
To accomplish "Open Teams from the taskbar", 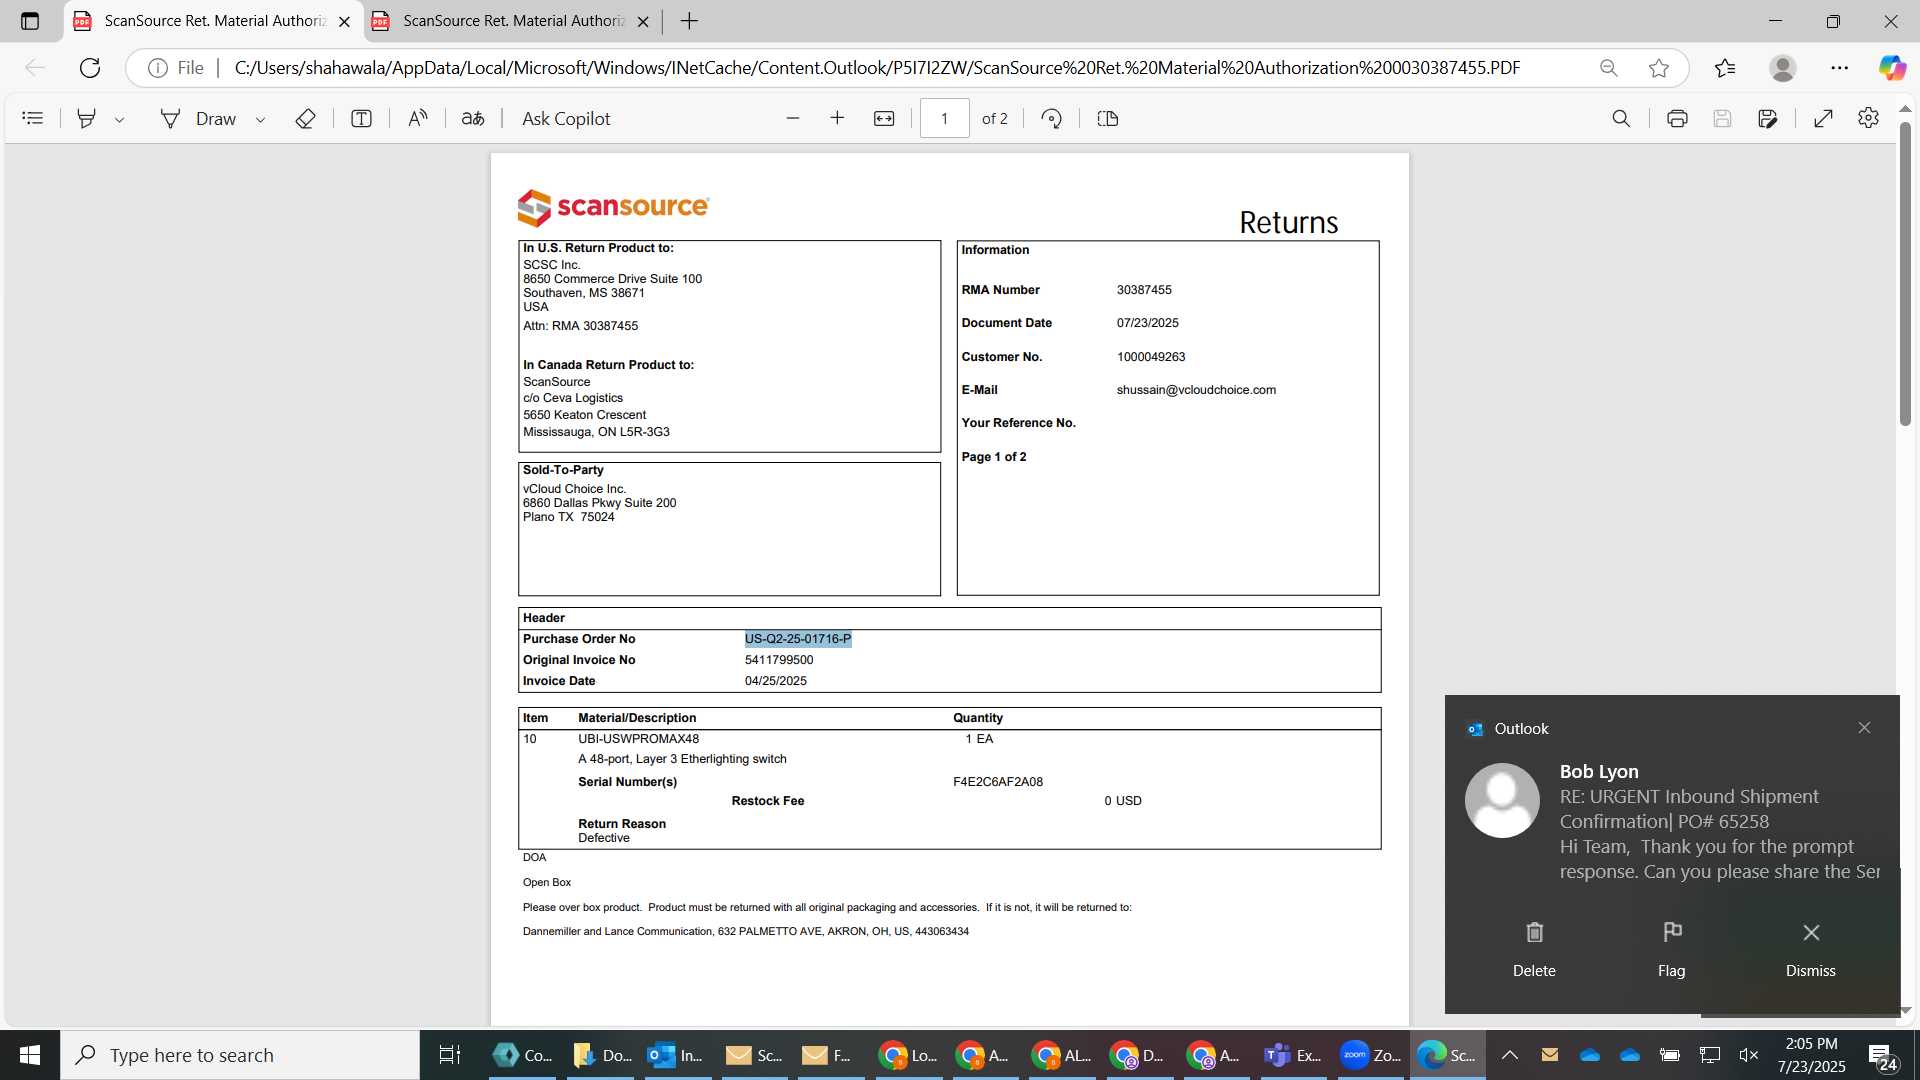I will click(1292, 1055).
